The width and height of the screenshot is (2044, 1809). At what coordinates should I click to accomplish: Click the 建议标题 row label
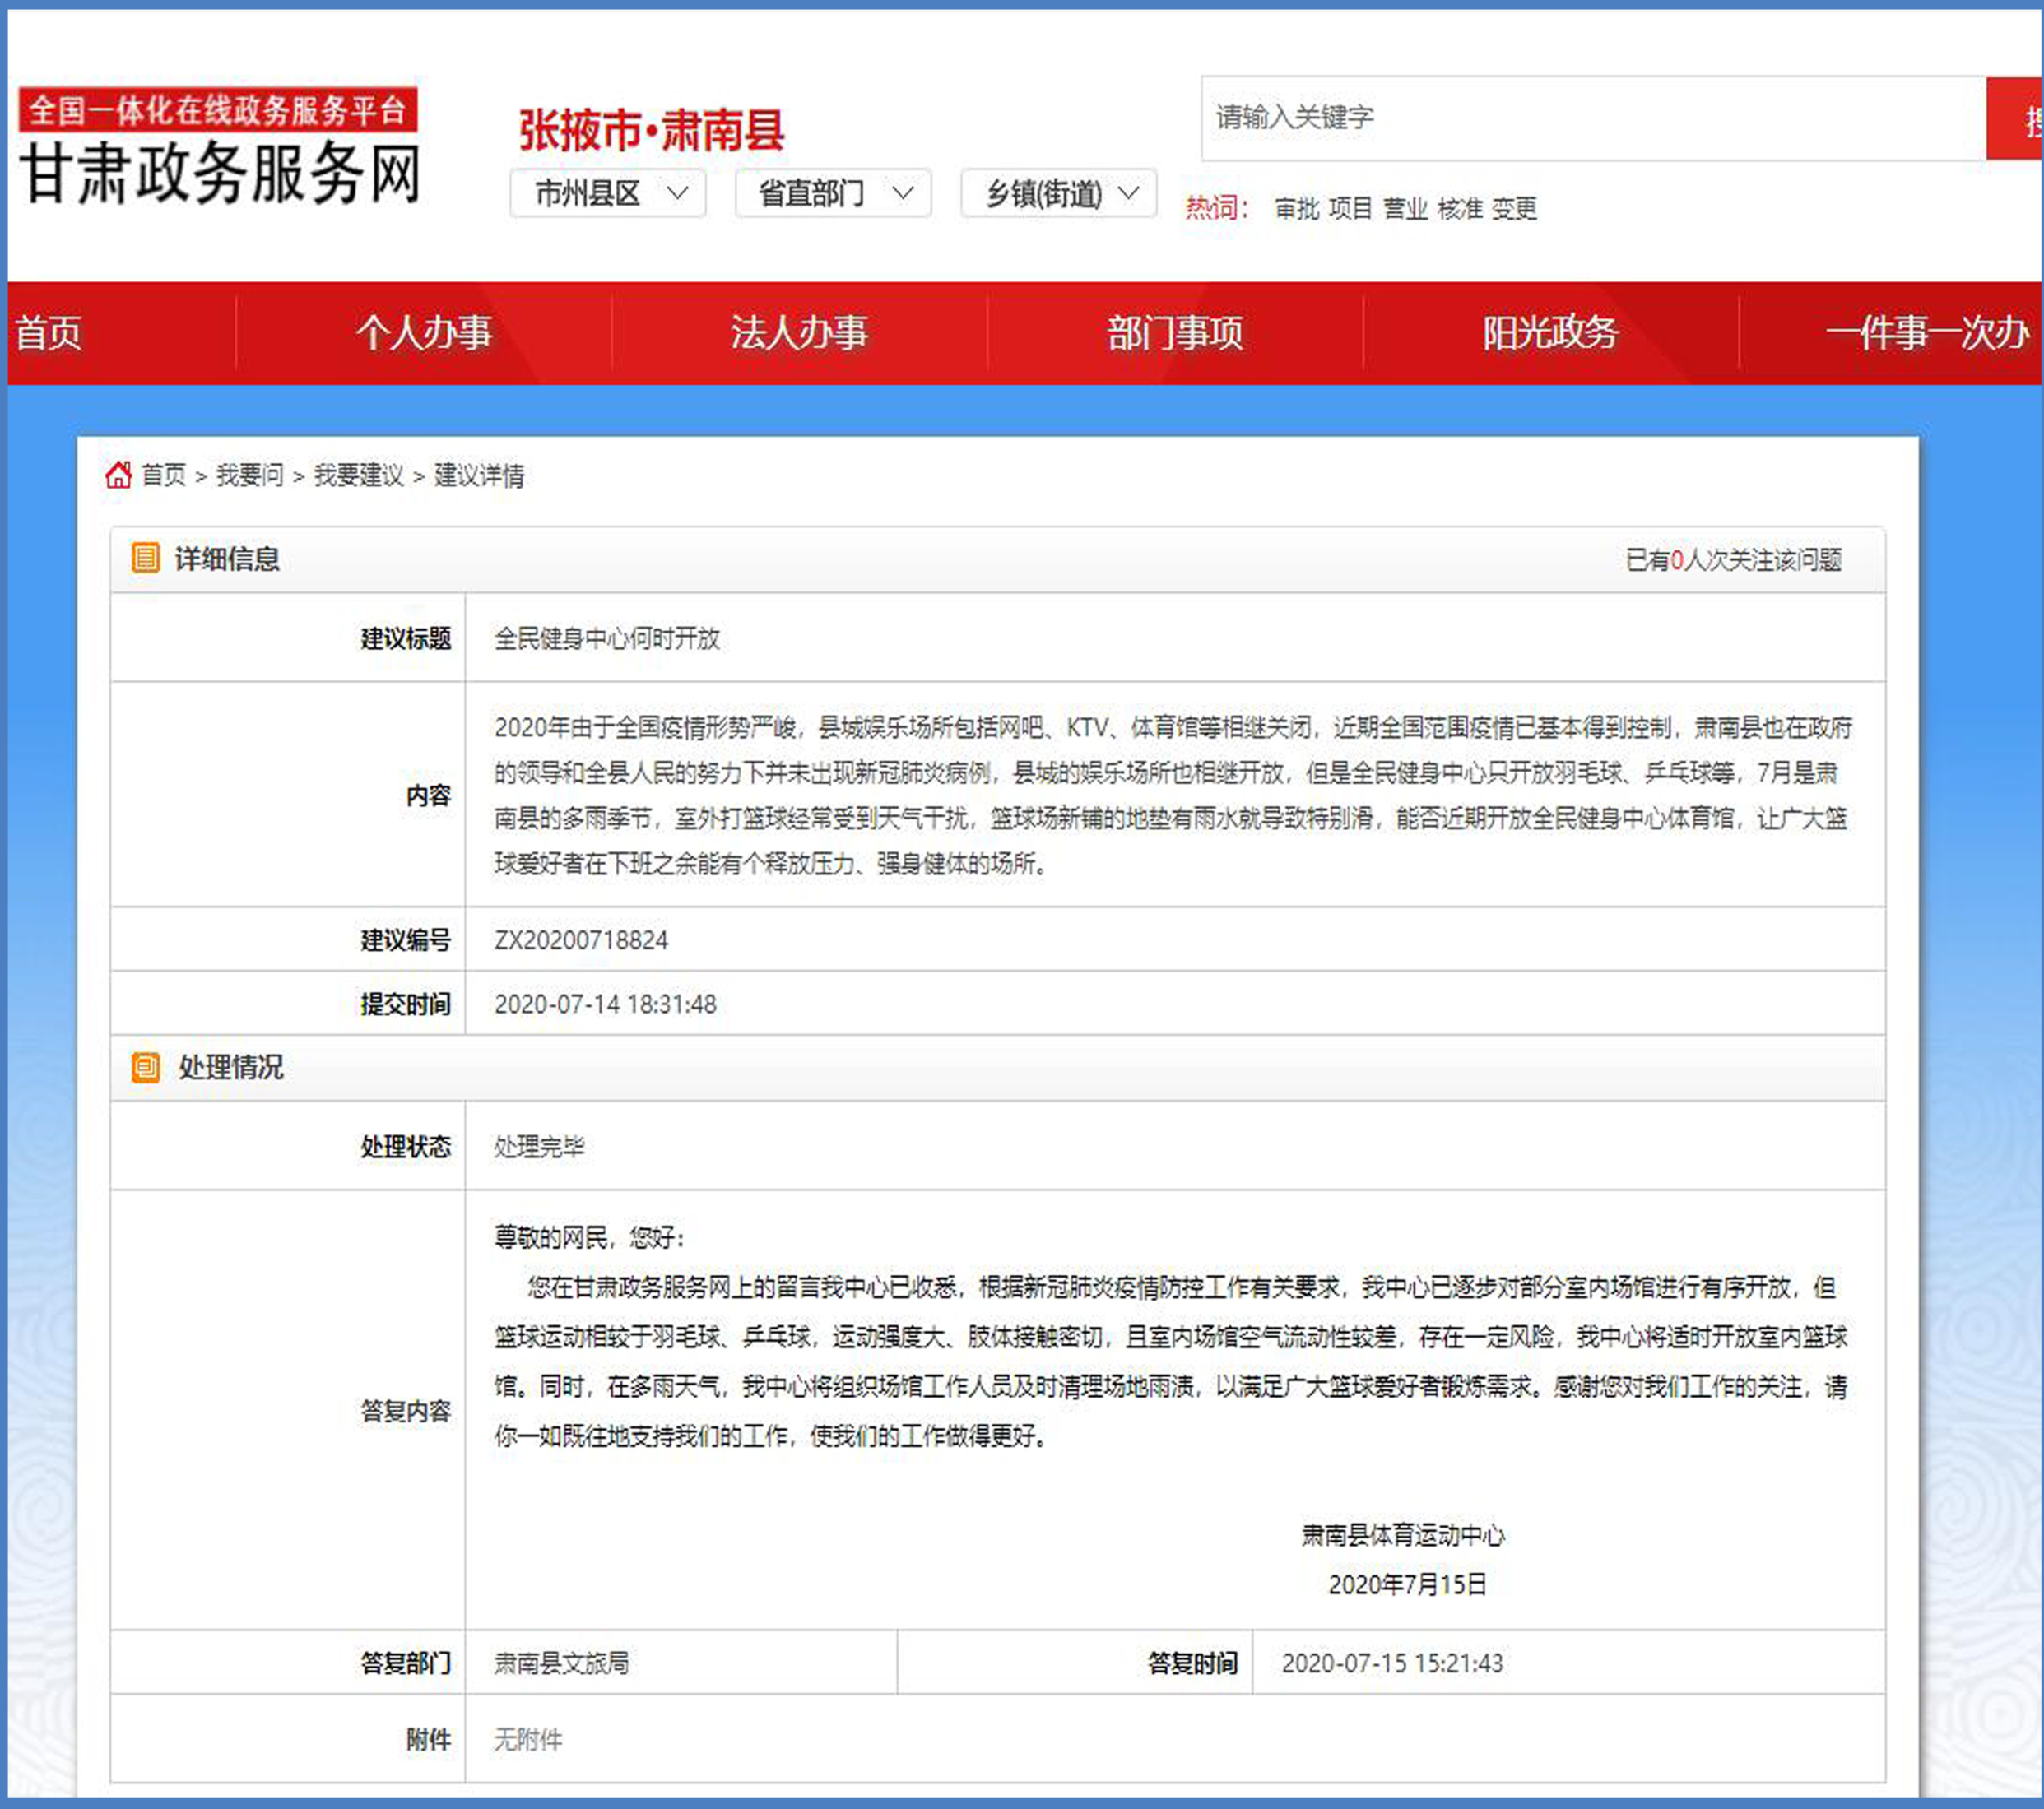406,638
